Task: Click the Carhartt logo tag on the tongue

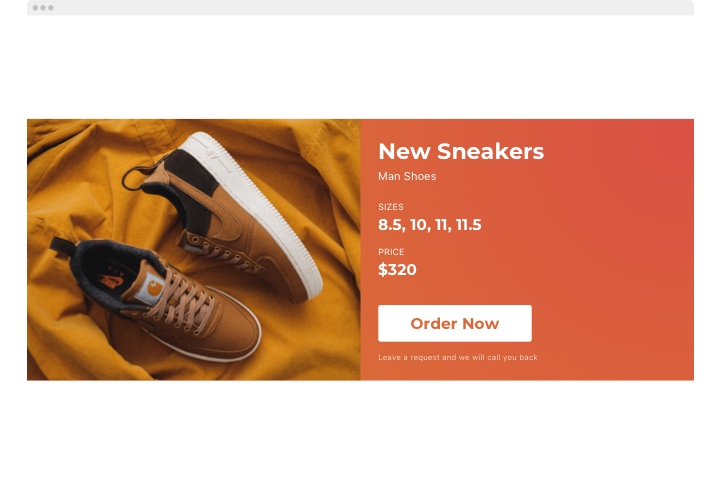Action: point(153,287)
